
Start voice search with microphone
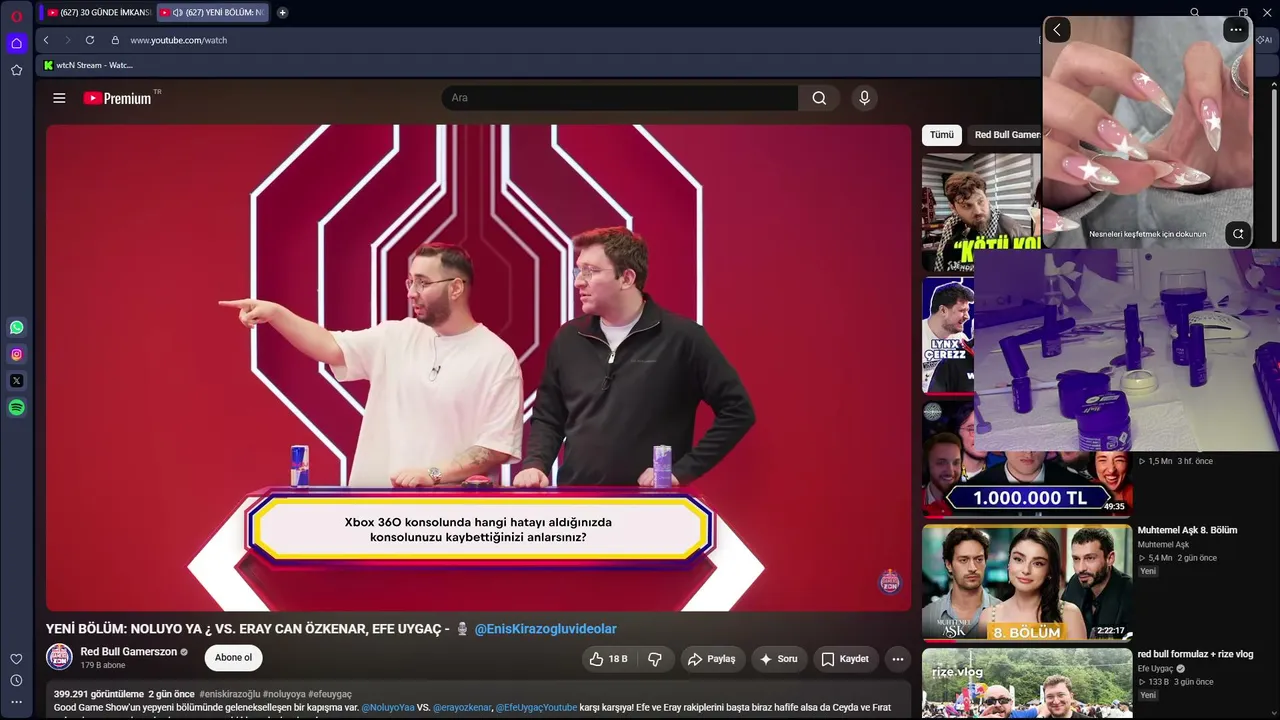pos(864,98)
